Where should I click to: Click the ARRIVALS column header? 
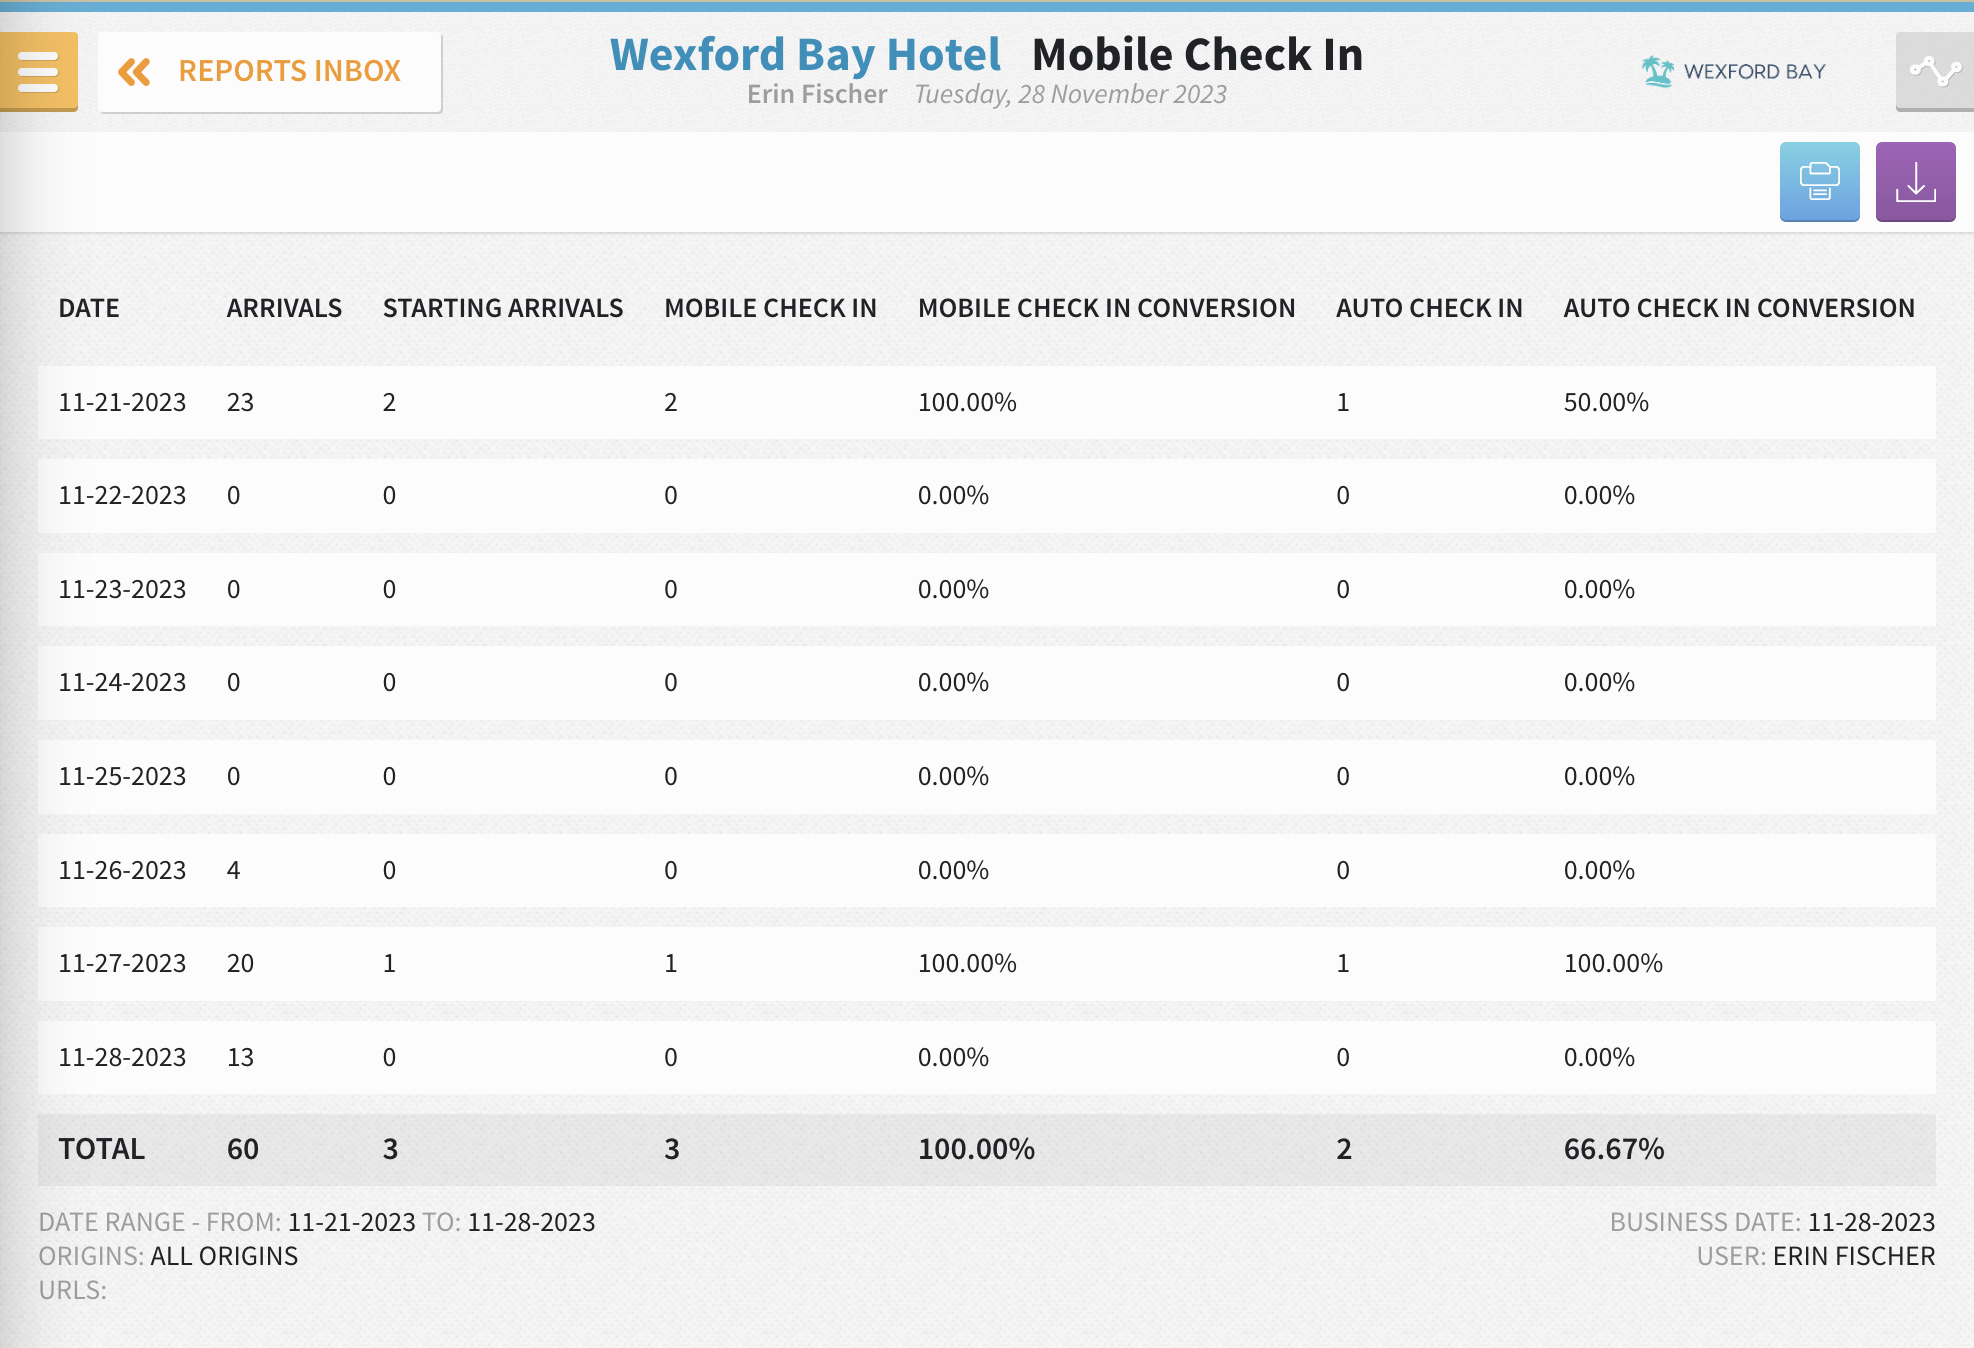[x=284, y=308]
